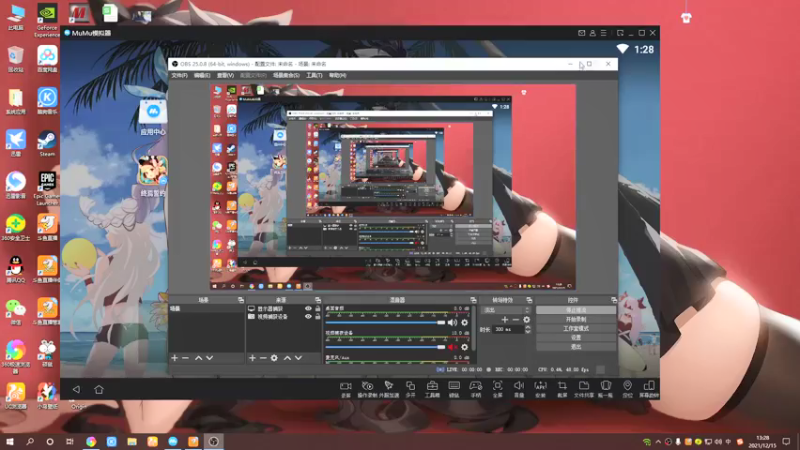
Task: Click the add scene plus icon
Action: point(174,358)
